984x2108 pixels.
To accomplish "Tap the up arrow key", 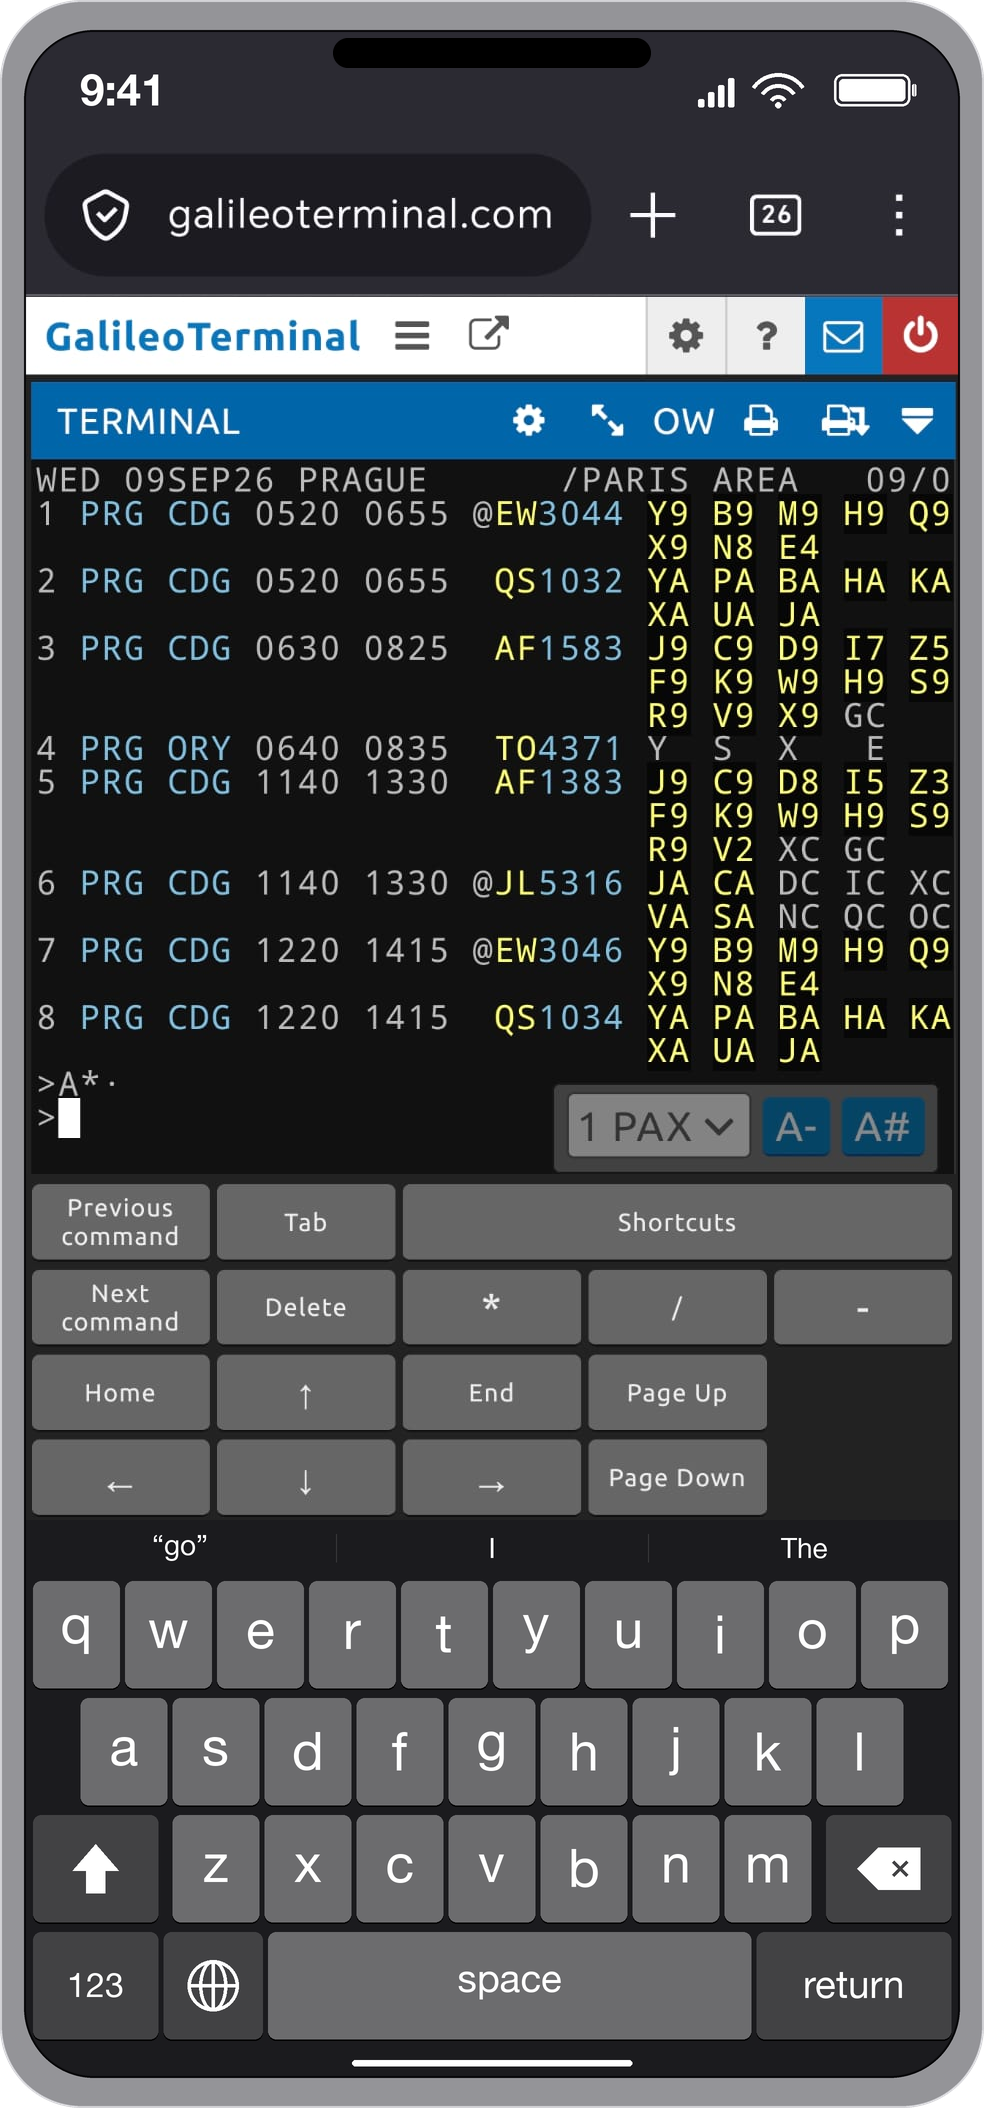I will tap(306, 1392).
